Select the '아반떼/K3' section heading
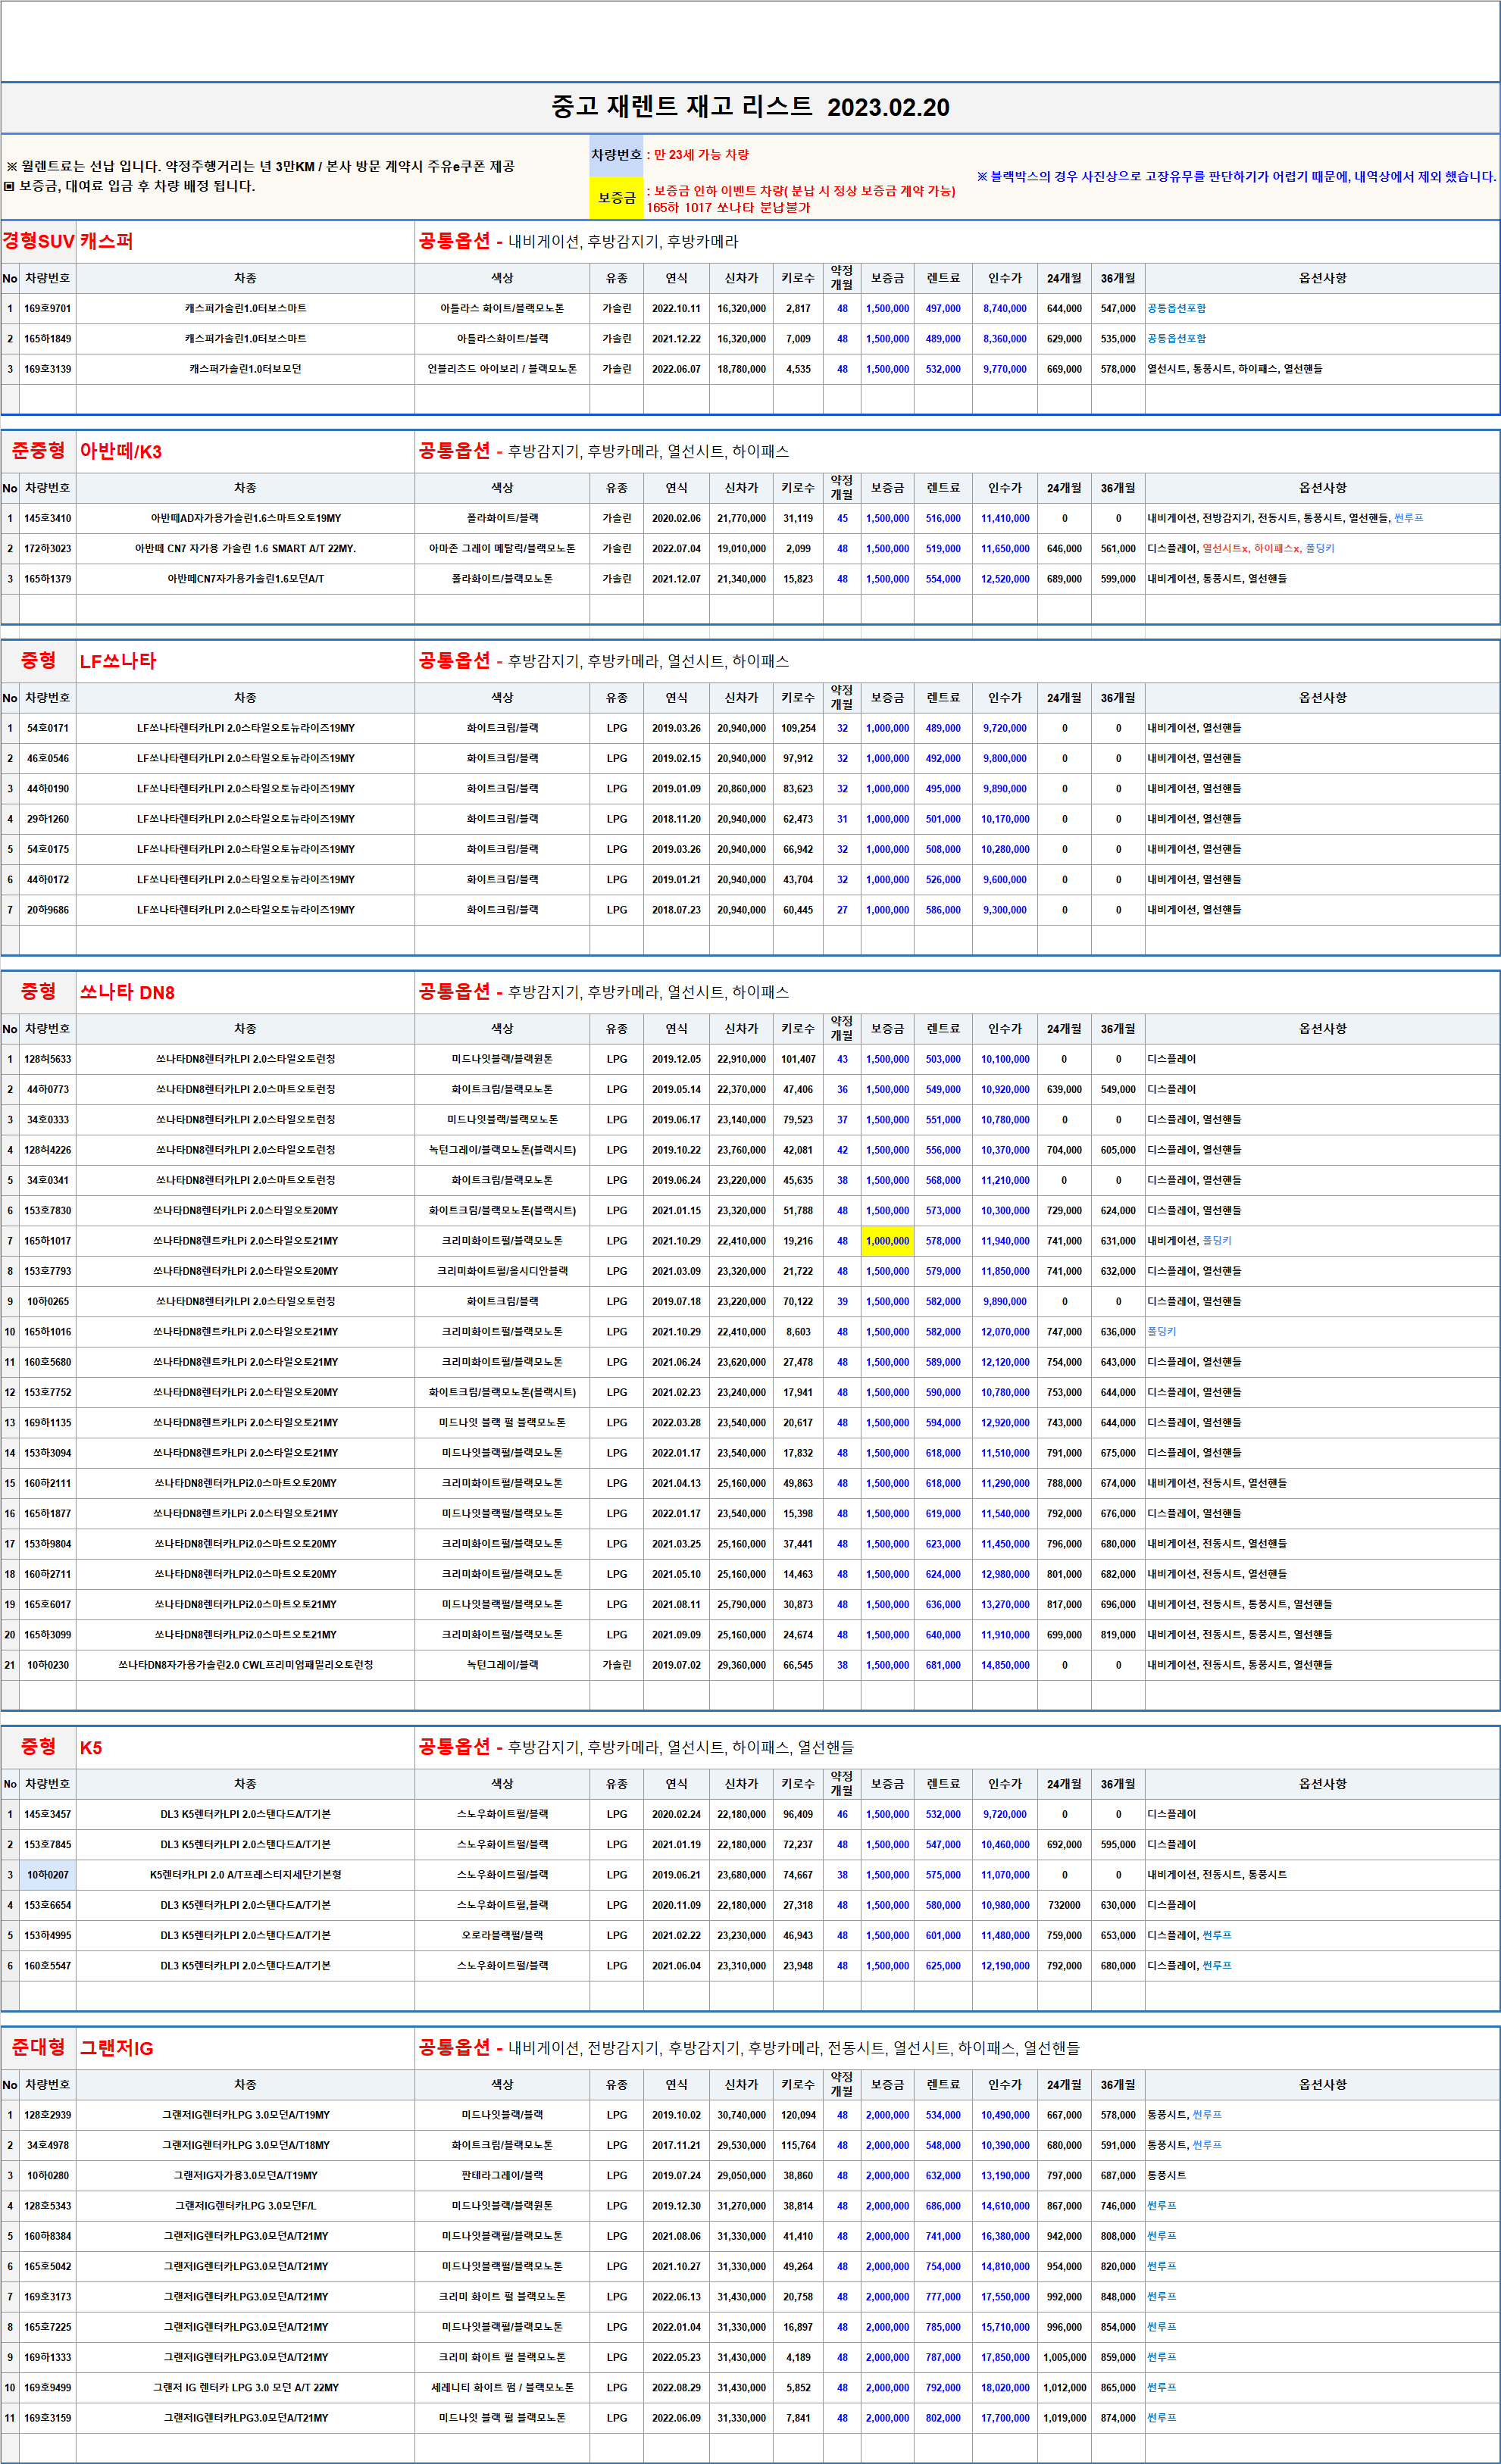This screenshot has width=1501, height=2464. pos(121,452)
